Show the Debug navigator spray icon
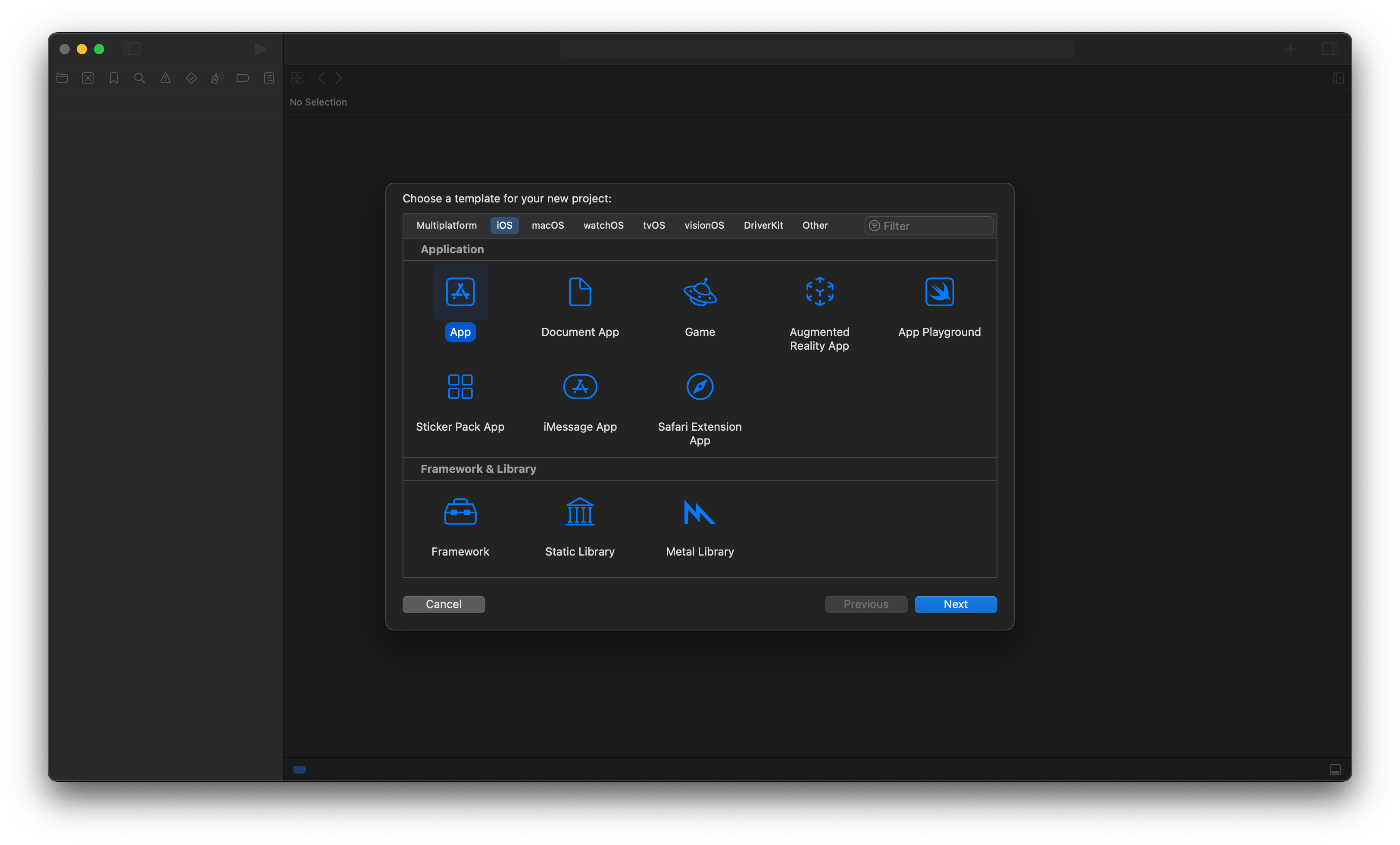 217,78
